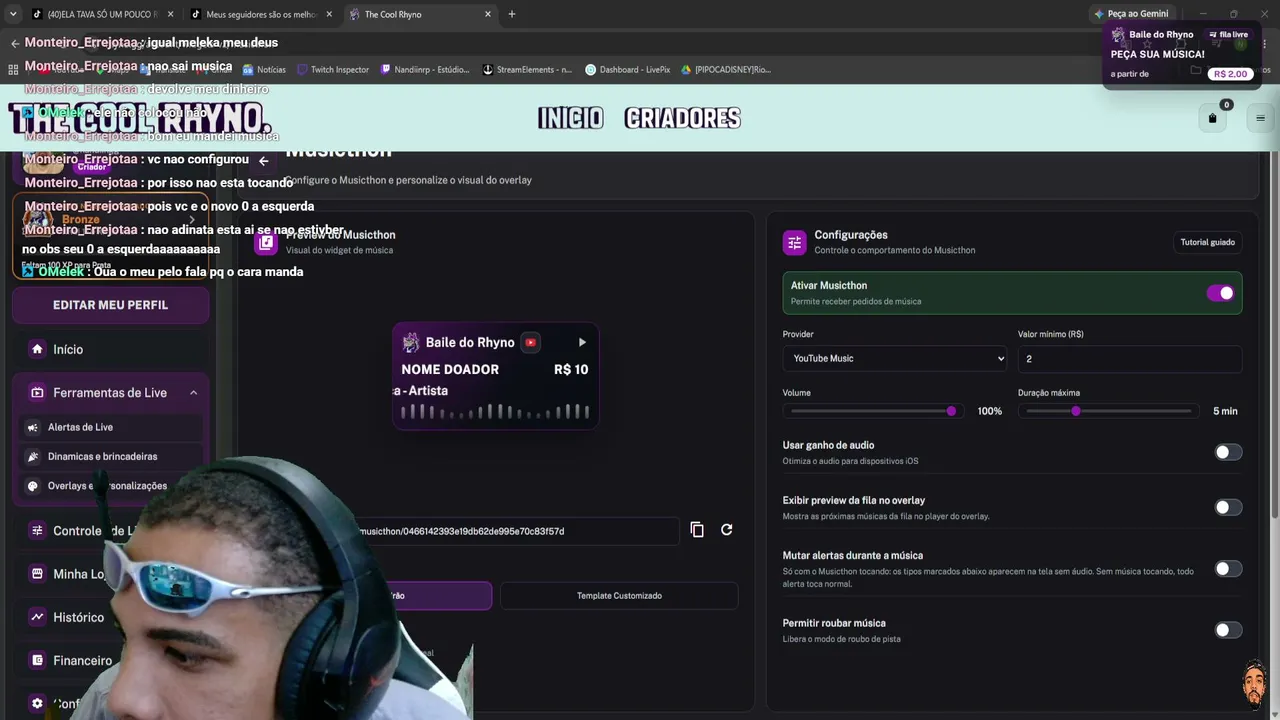Click the wallet icon for Financeiro
The width and height of the screenshot is (1280, 720).
point(37,660)
